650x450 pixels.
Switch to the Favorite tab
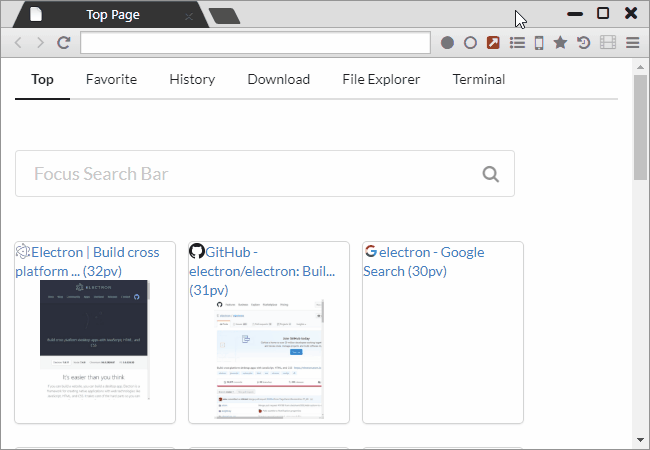111,79
